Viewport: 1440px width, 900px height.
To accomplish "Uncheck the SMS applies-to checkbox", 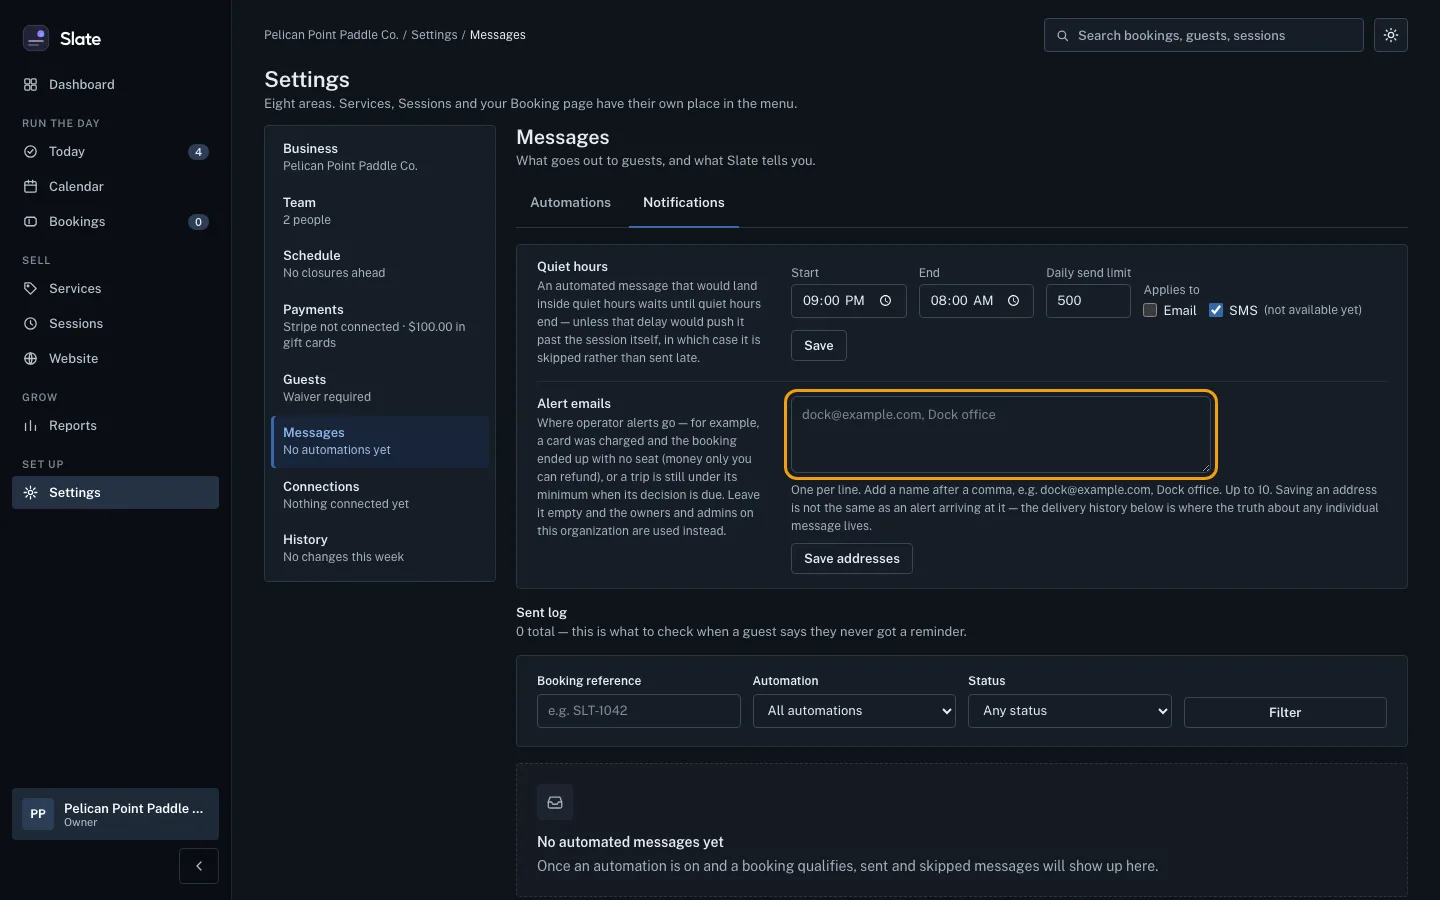I will point(1216,310).
